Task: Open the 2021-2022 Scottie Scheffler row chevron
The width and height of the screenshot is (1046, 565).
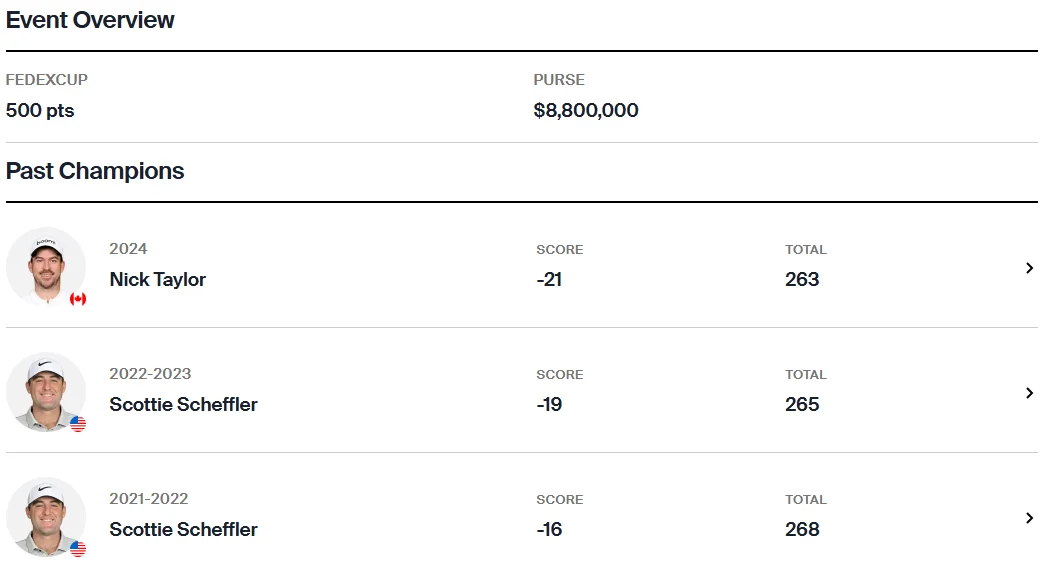Action: [x=1029, y=518]
